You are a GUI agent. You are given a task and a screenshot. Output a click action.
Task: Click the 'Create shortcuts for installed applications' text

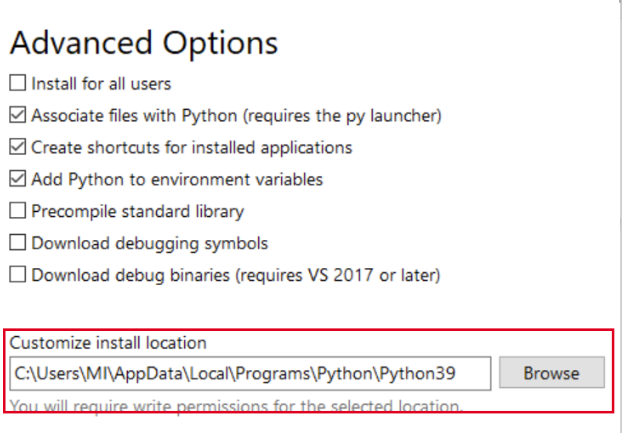coord(191,147)
